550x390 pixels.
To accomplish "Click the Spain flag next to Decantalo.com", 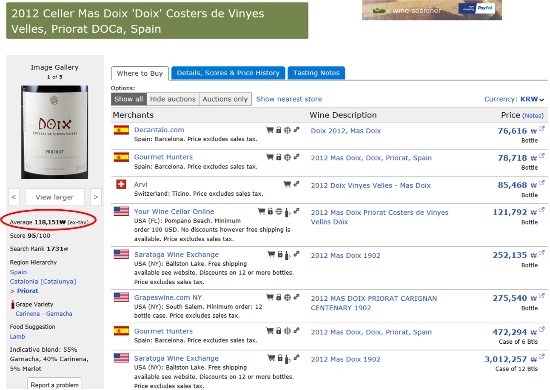I will (121, 130).
